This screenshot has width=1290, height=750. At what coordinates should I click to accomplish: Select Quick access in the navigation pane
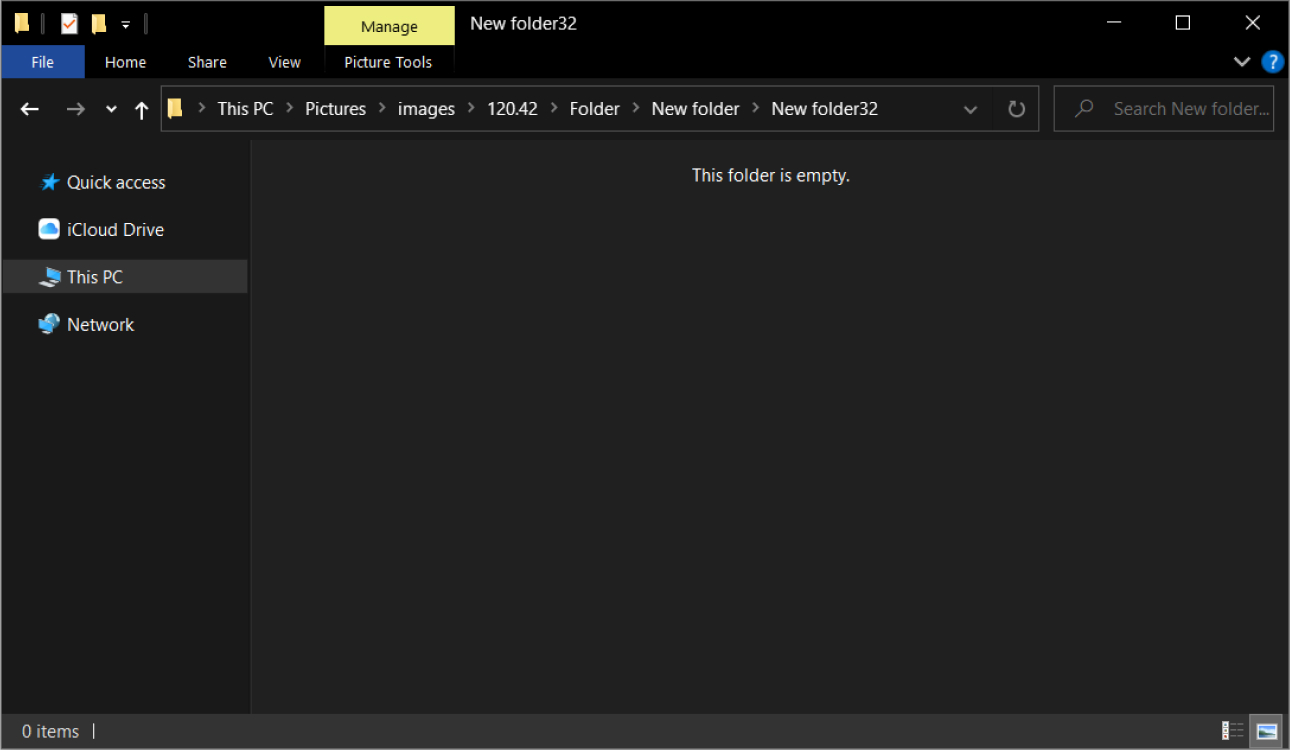click(115, 182)
